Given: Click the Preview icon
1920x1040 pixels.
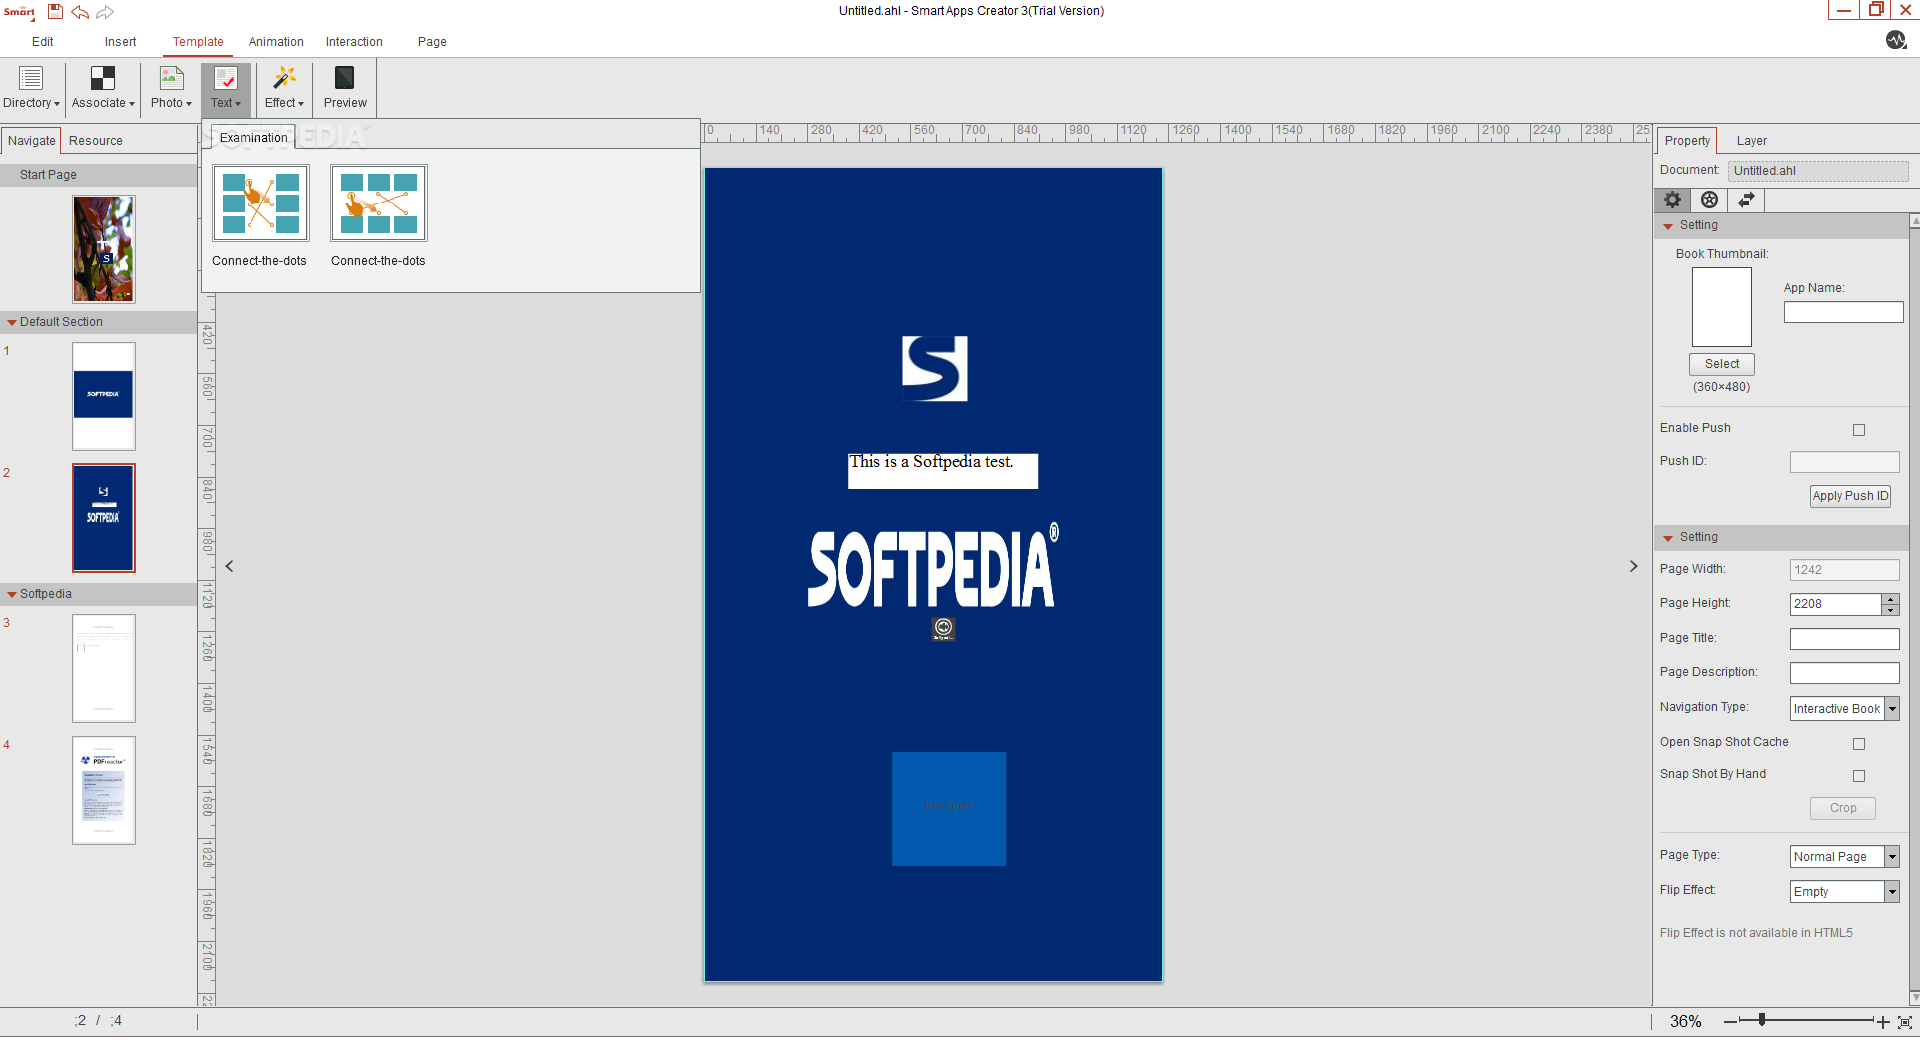Looking at the screenshot, I should (345, 88).
